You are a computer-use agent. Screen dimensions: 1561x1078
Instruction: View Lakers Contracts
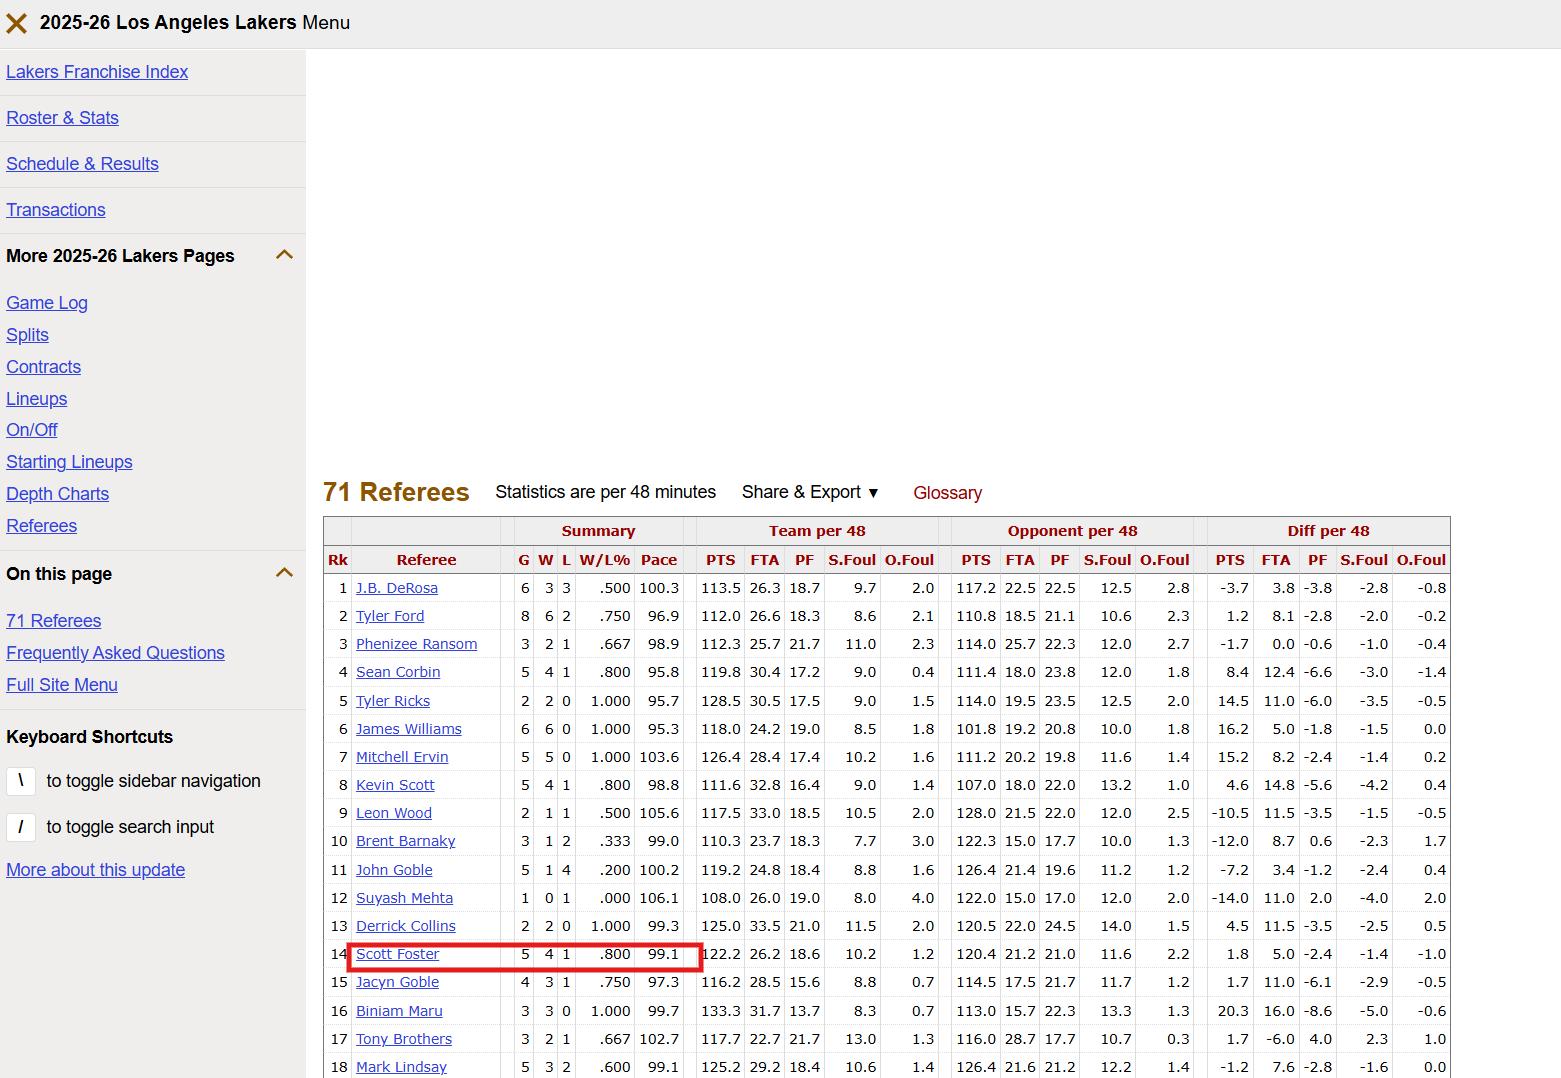click(43, 367)
